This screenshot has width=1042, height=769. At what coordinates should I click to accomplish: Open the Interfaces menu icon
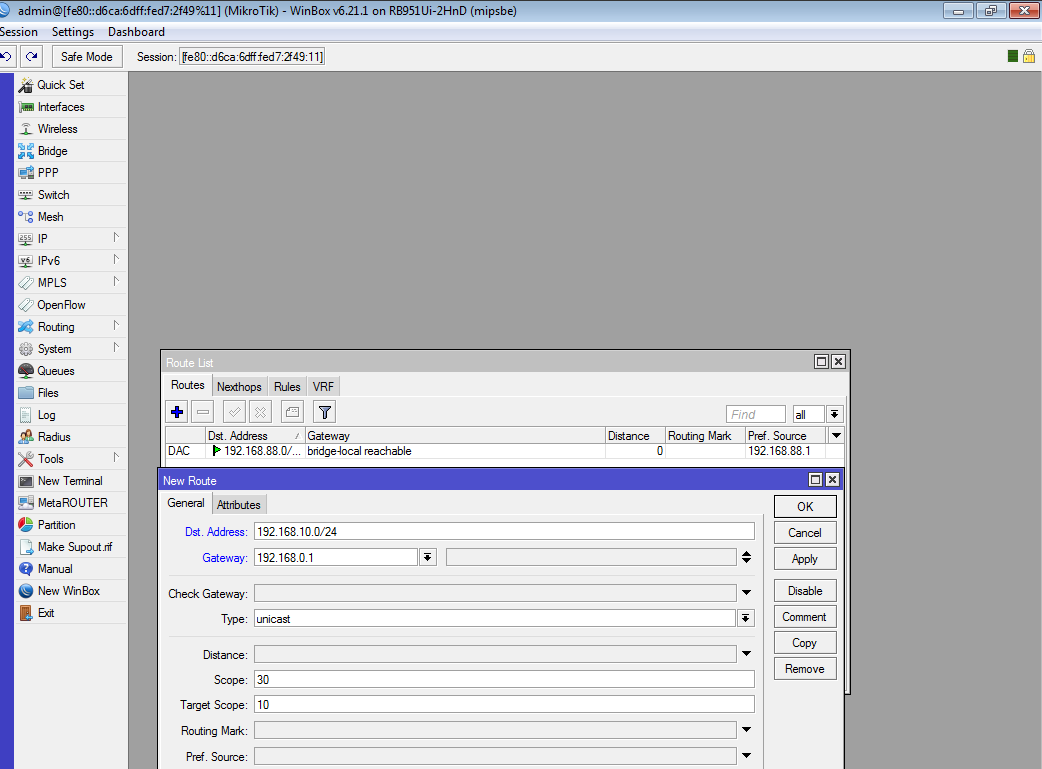pyautogui.click(x=26, y=107)
